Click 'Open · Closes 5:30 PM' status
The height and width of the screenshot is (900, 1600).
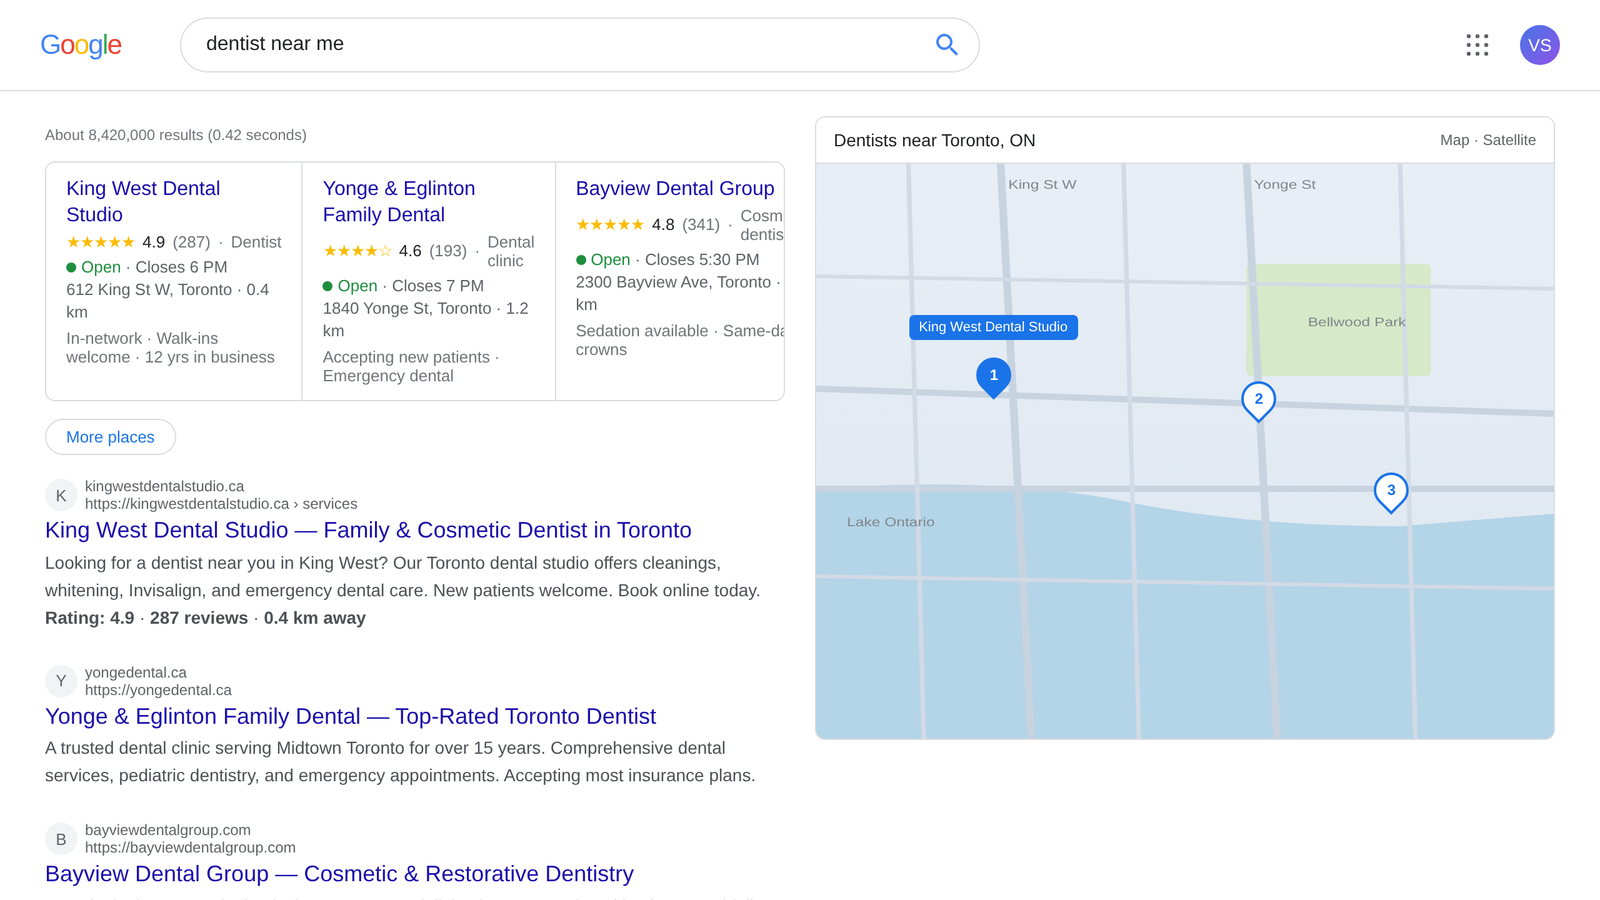click(667, 260)
